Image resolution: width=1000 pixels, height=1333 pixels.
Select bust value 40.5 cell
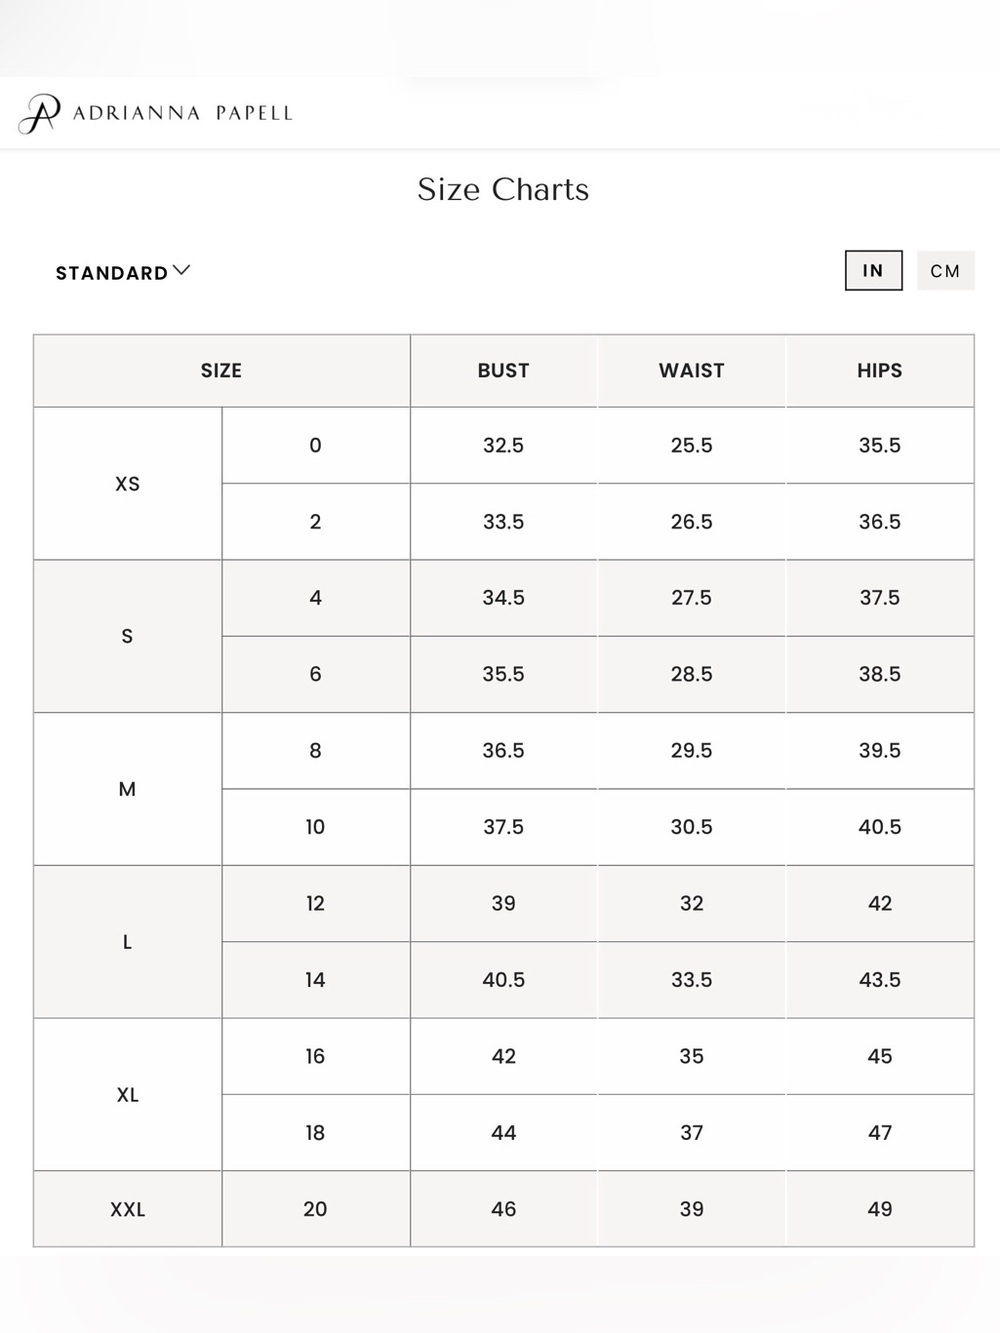[503, 980]
